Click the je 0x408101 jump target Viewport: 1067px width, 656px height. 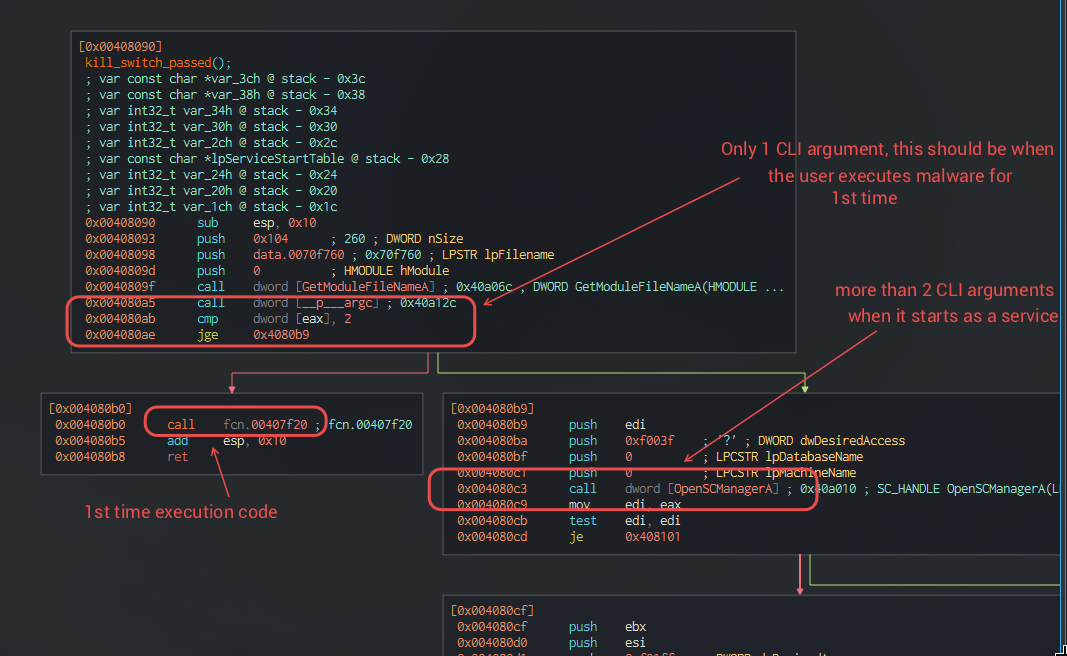coord(653,536)
